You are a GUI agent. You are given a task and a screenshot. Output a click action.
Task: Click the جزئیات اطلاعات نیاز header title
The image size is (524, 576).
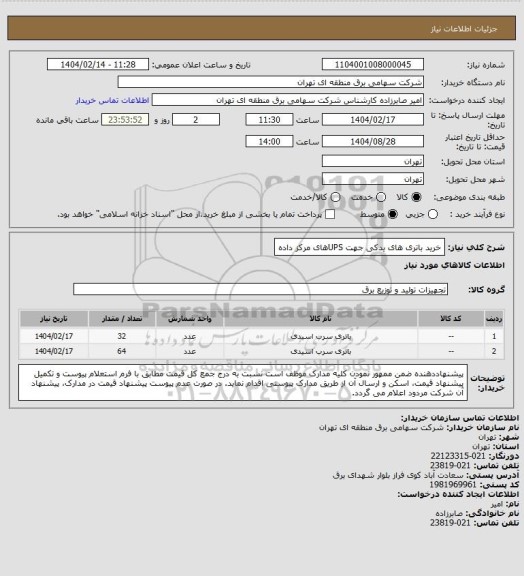pyautogui.click(x=464, y=29)
